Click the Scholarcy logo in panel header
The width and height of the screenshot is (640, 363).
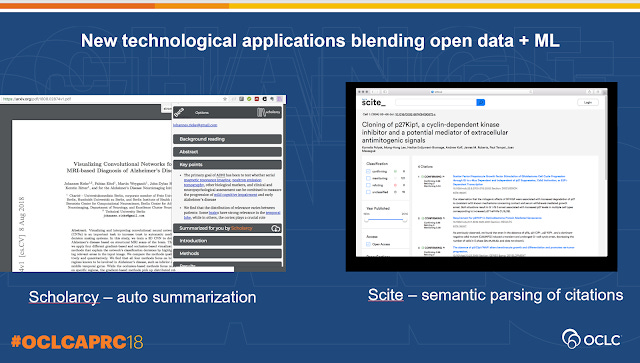(269, 112)
